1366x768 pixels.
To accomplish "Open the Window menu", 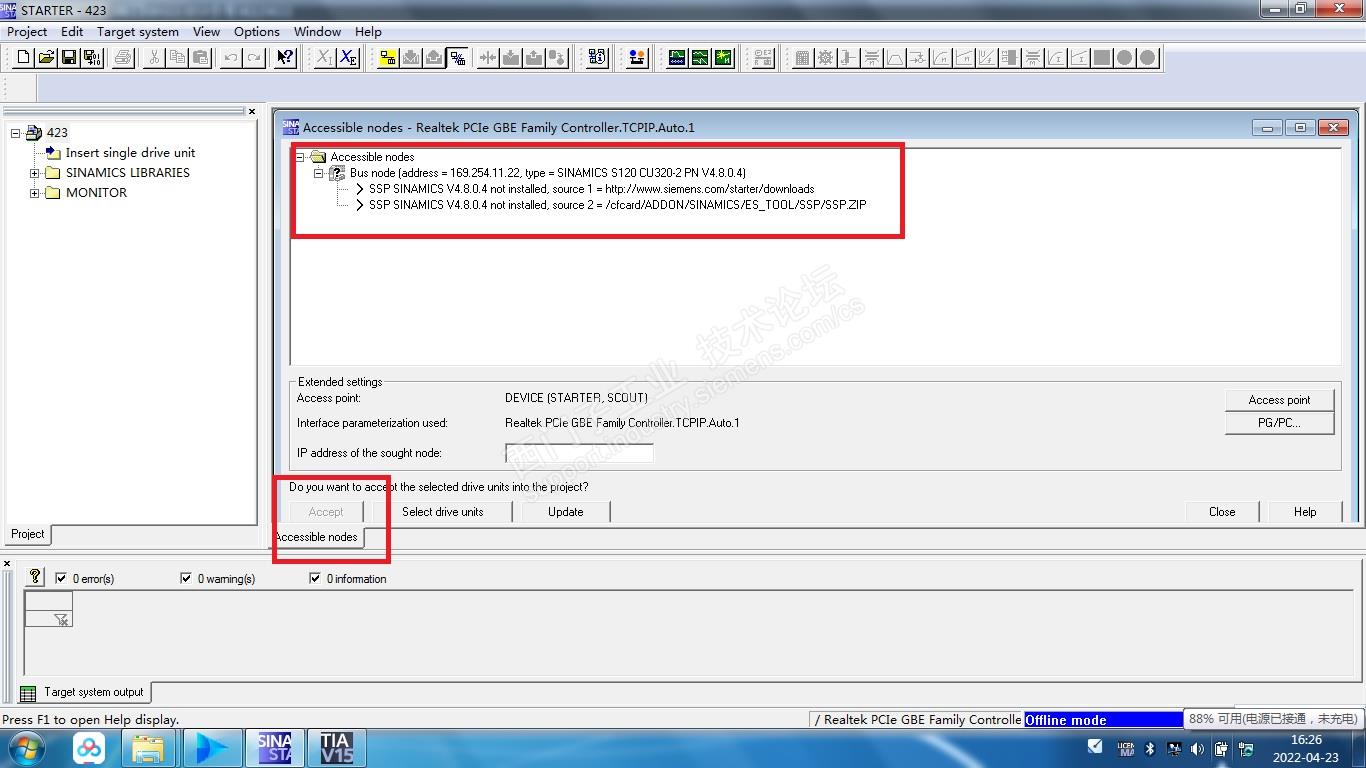I will tap(318, 32).
